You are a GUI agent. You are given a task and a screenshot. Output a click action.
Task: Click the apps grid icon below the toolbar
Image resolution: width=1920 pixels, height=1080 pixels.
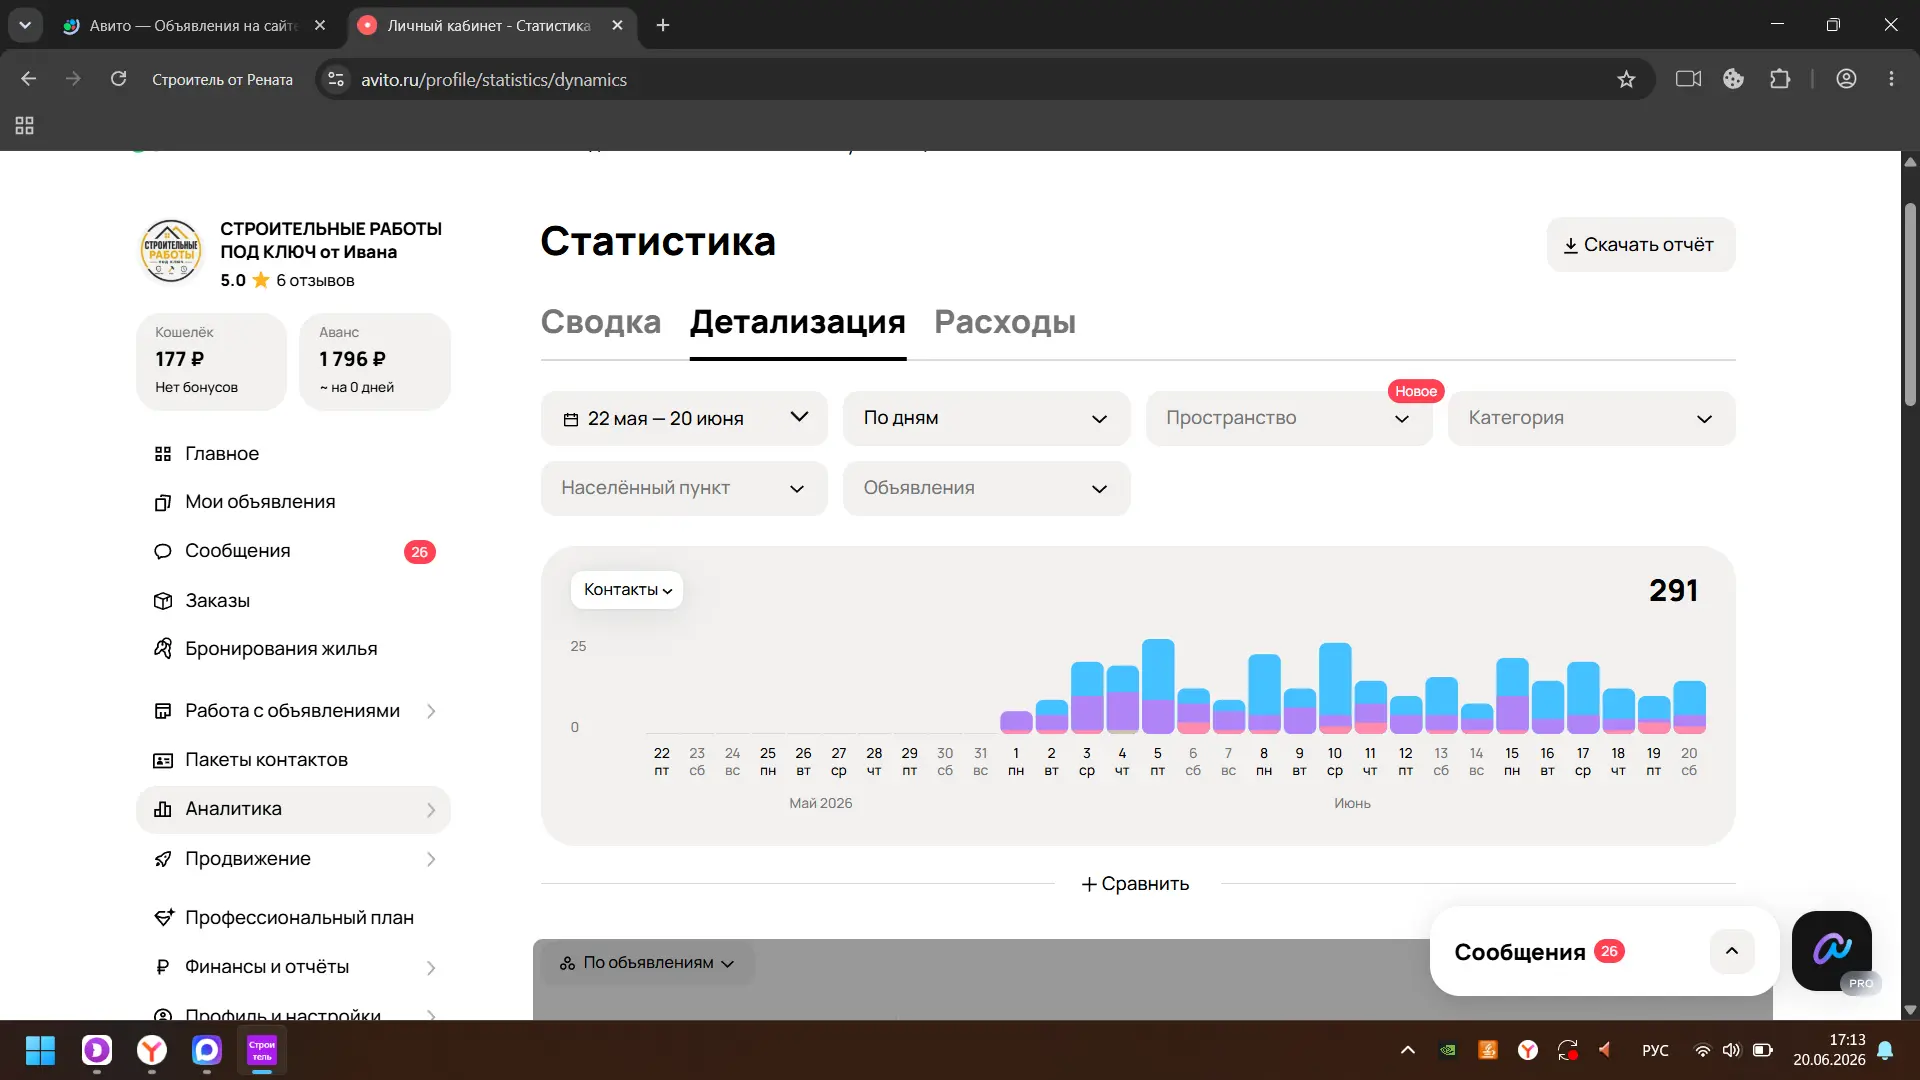point(25,126)
